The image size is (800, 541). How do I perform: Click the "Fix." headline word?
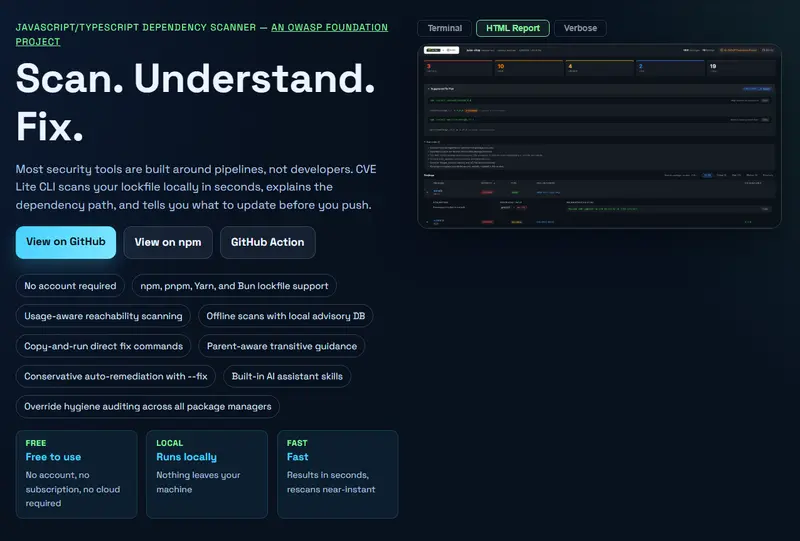49,127
